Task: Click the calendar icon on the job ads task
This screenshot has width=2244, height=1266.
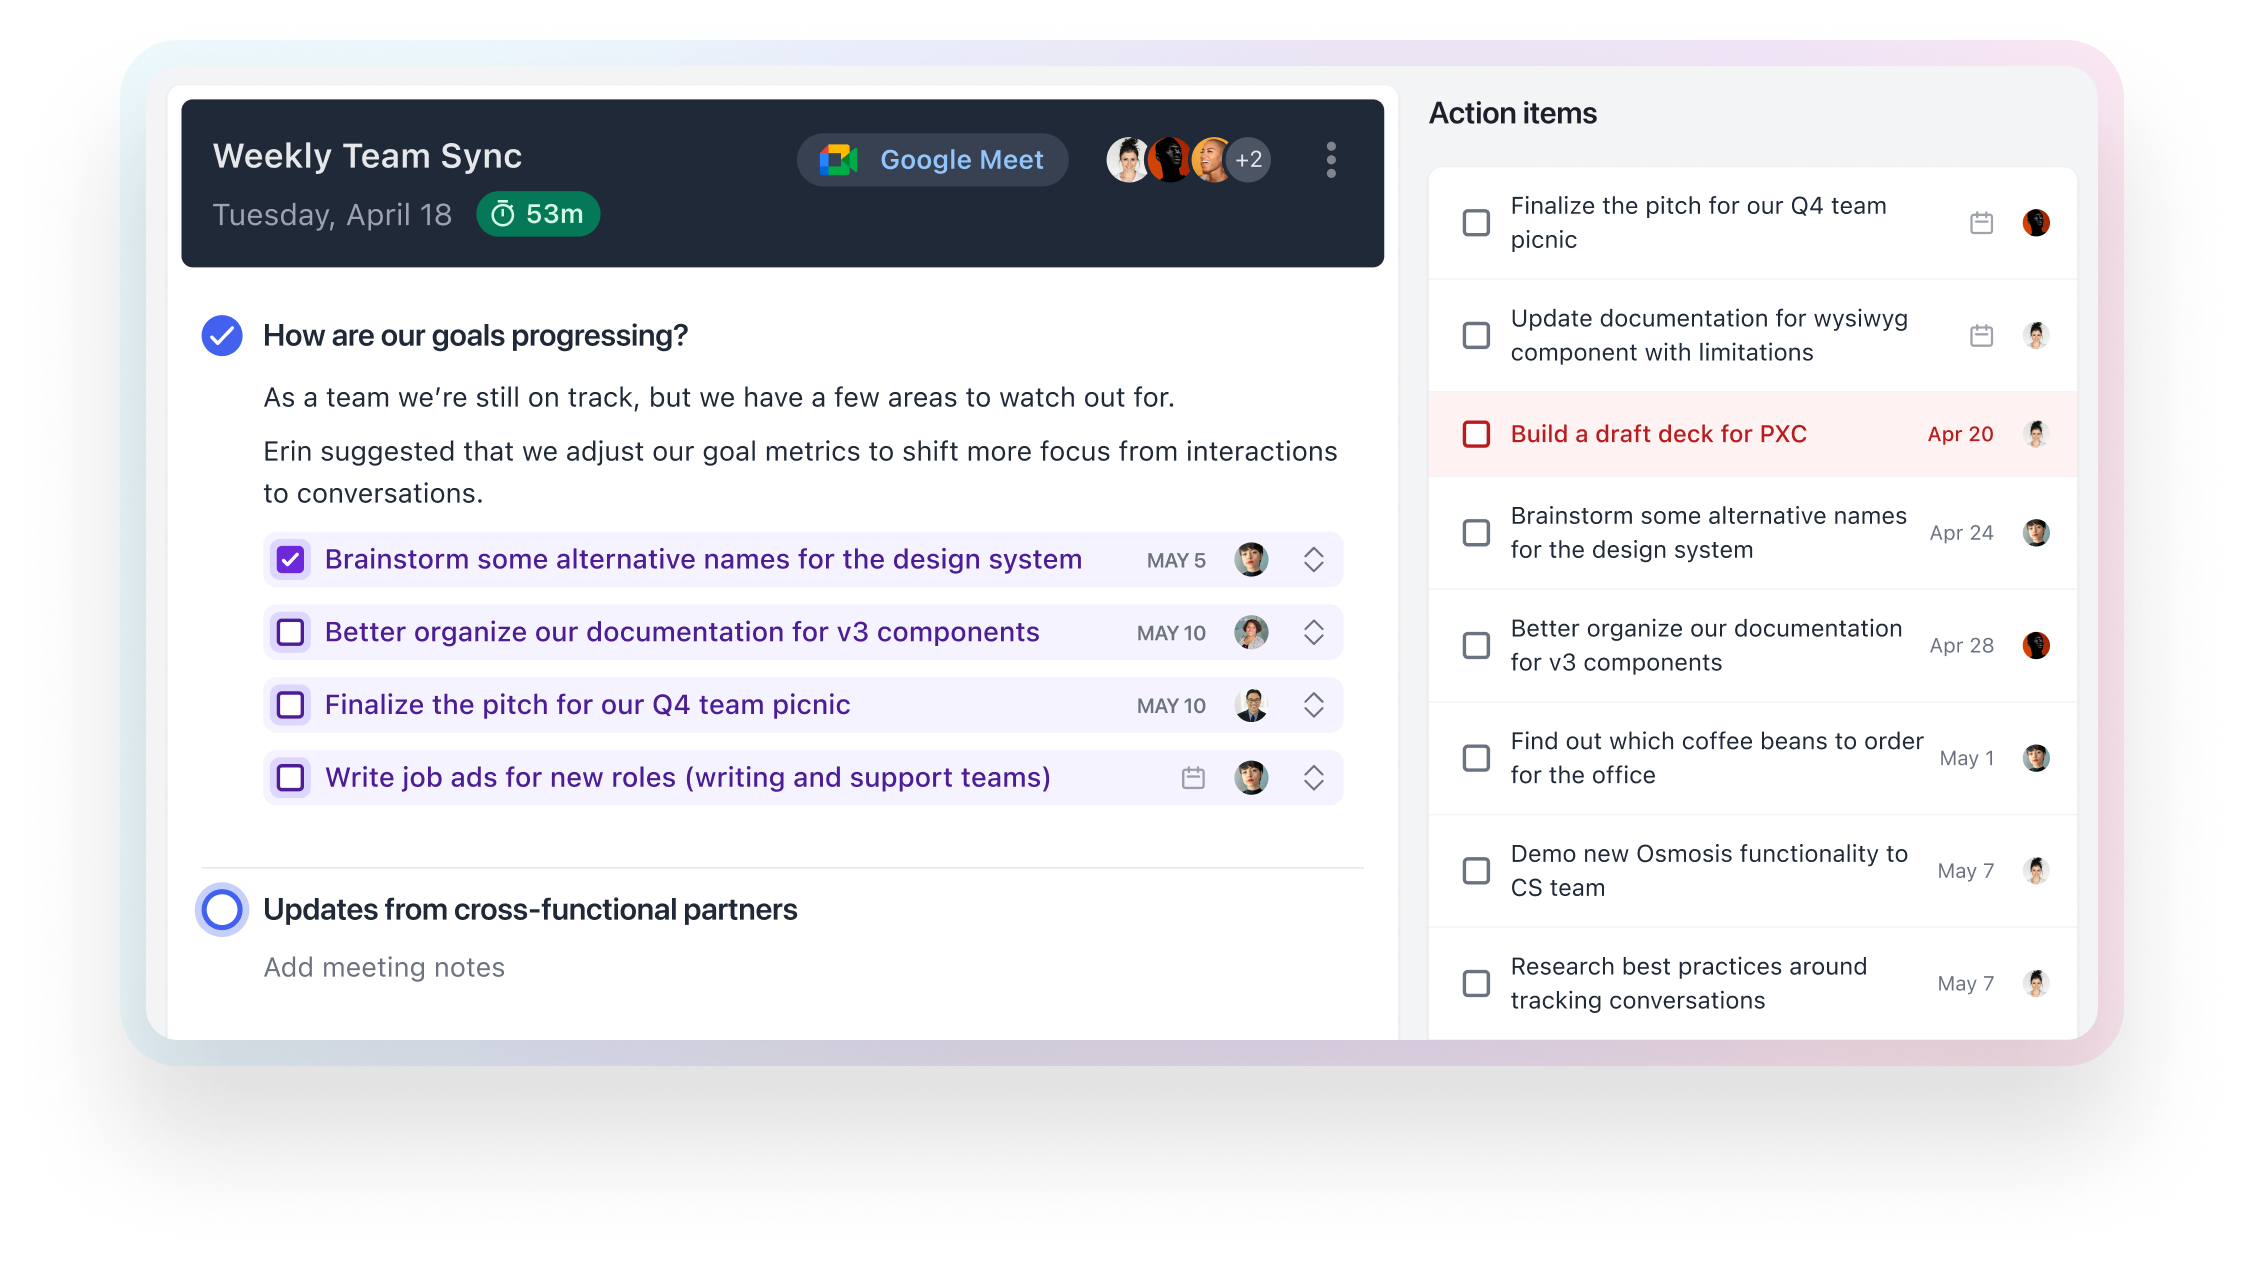Action: [x=1193, y=777]
